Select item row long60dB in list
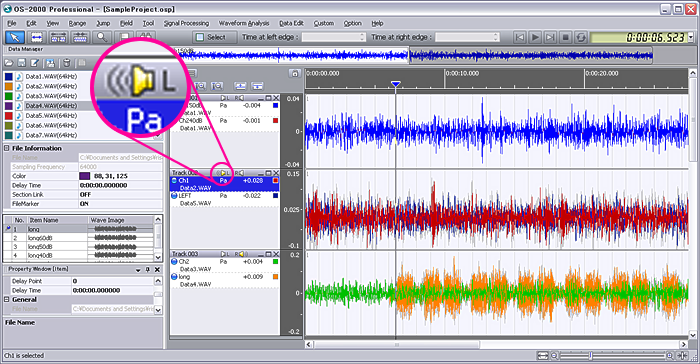This screenshot has height=364, width=700. [x=79, y=238]
